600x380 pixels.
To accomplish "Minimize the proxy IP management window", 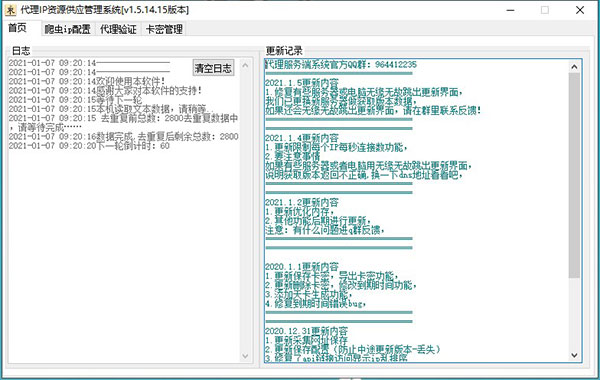I will (510, 10).
